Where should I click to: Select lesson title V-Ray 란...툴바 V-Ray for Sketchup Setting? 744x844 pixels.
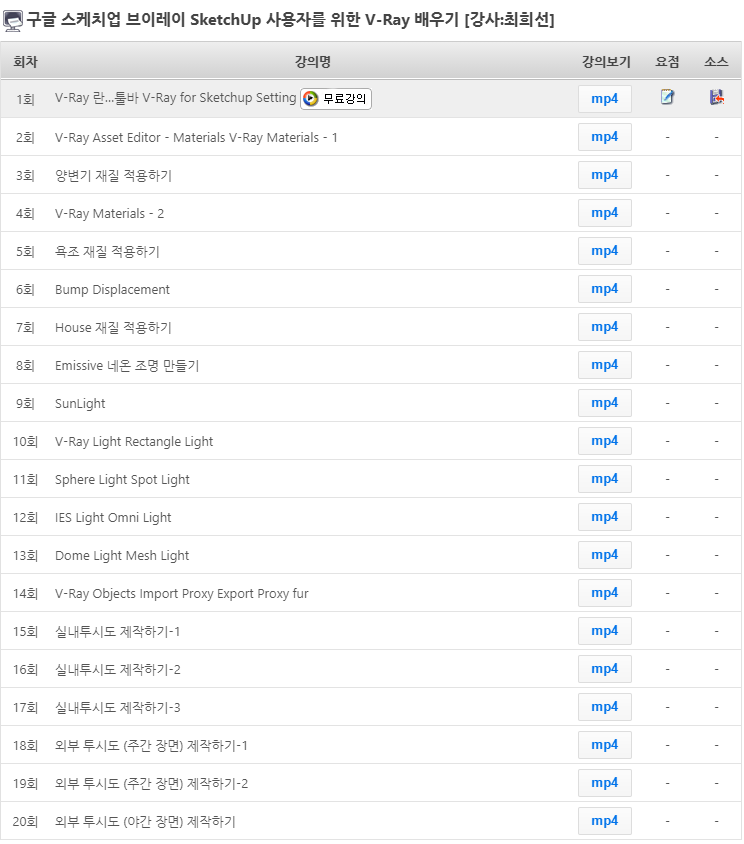pos(176,98)
